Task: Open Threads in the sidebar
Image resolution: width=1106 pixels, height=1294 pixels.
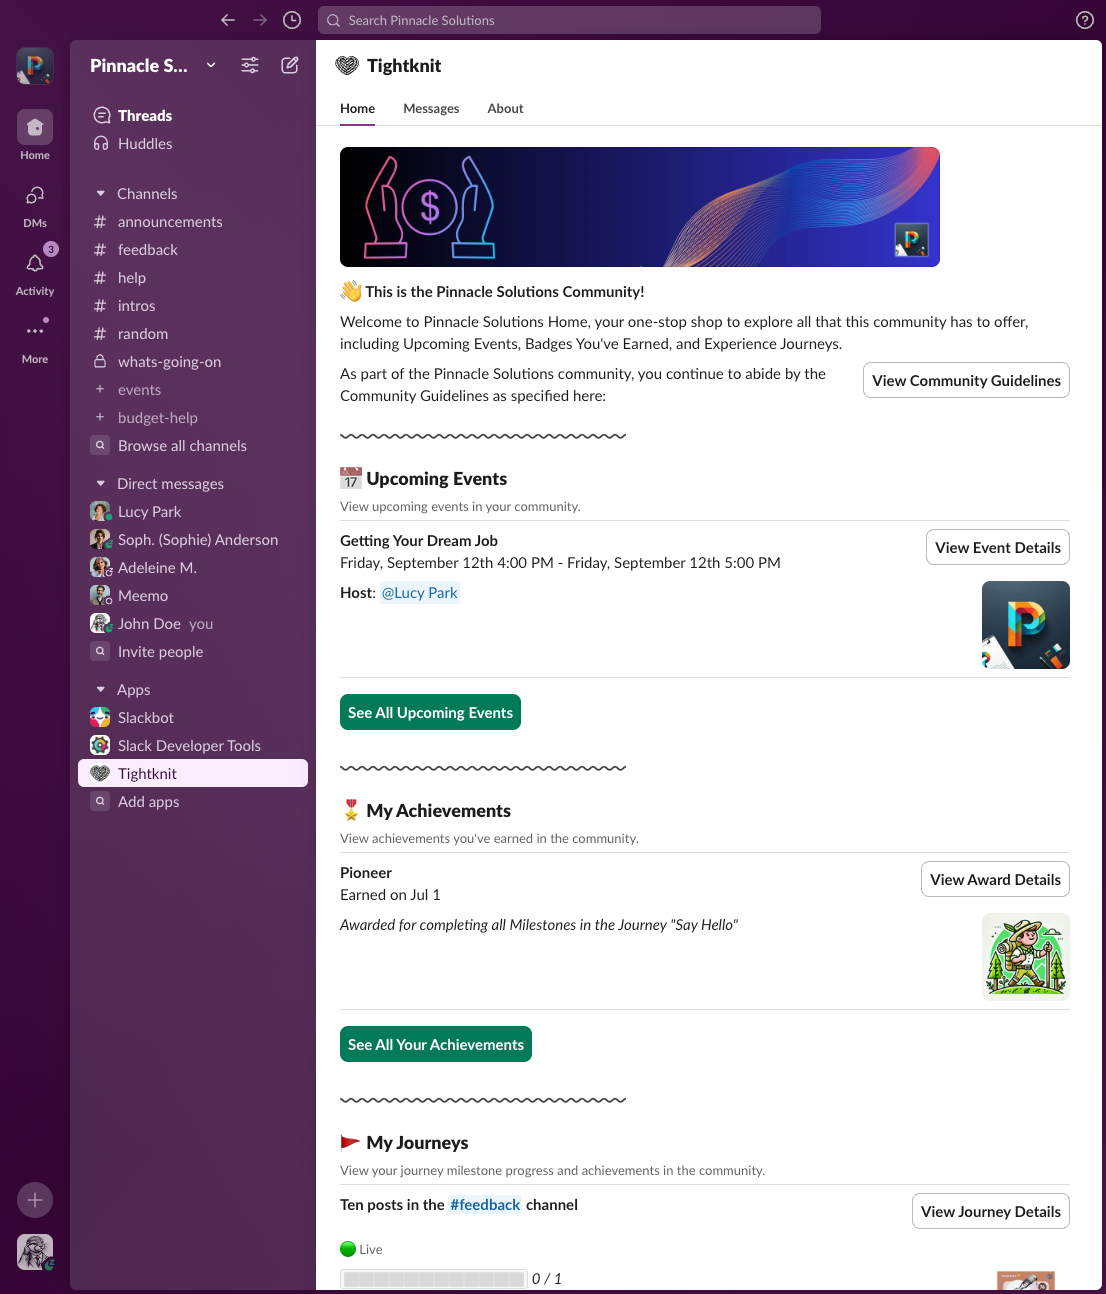Action: click(x=193, y=115)
